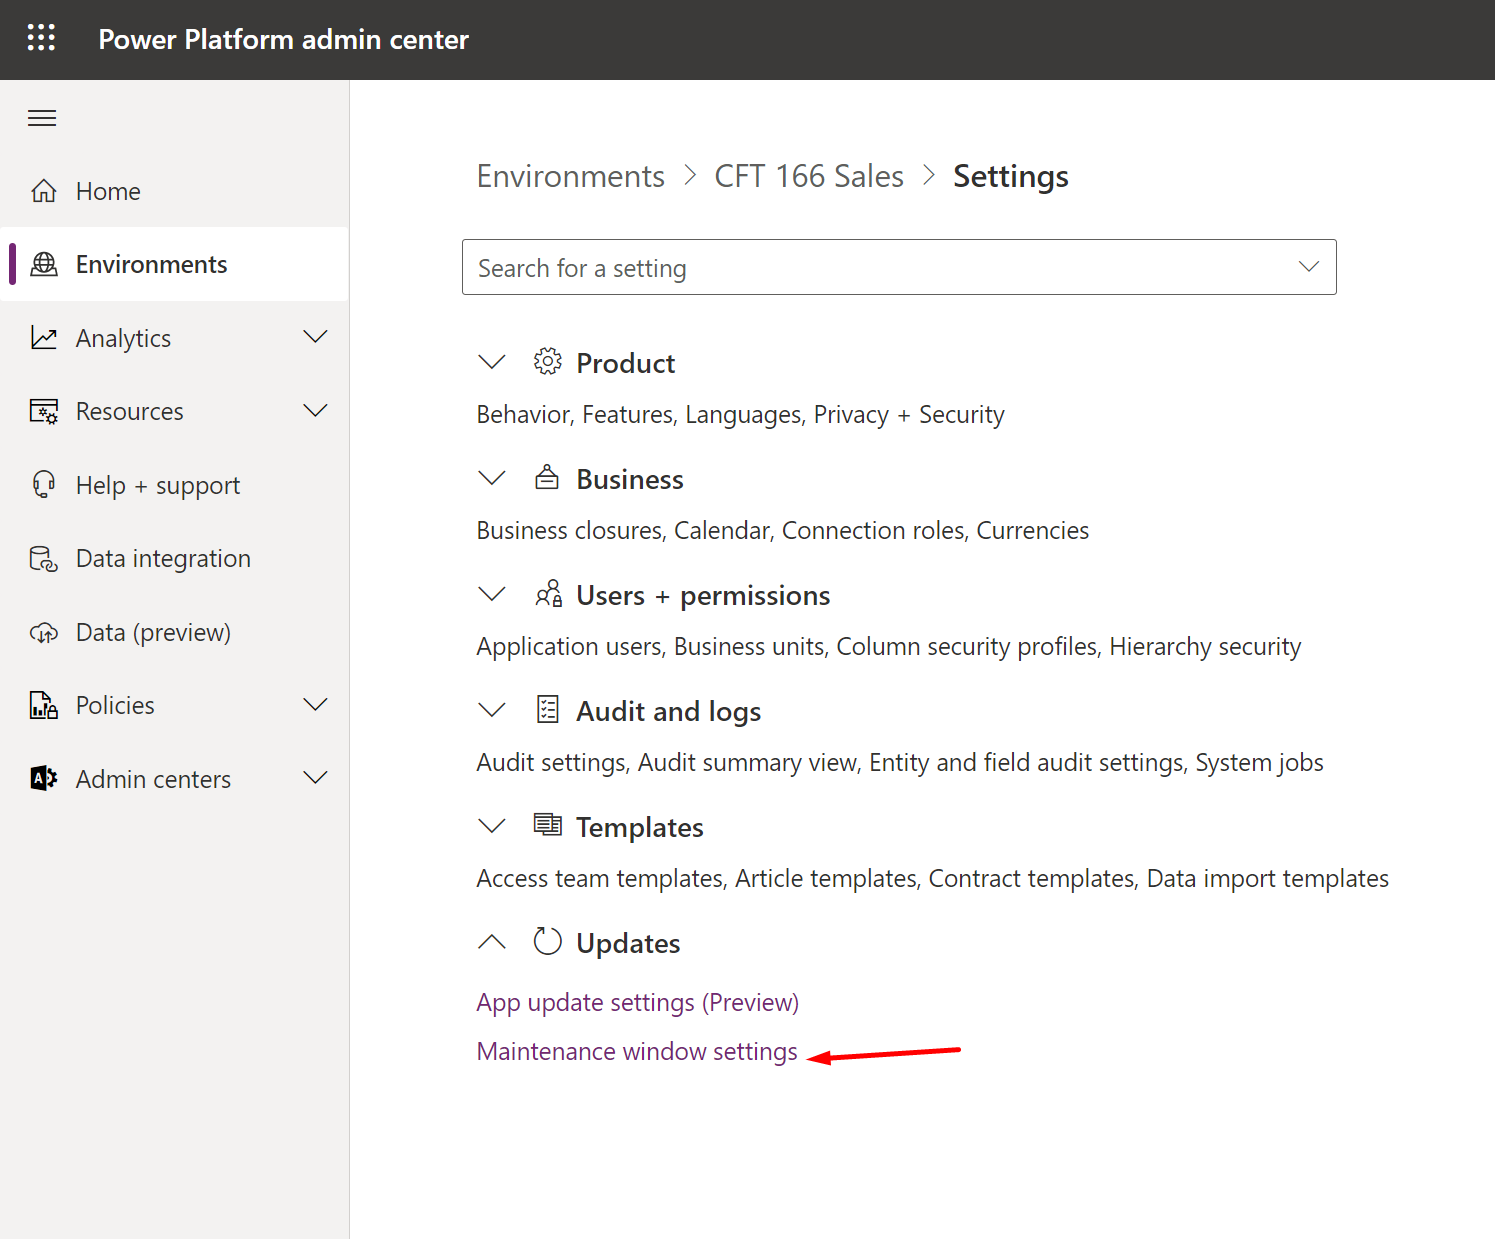This screenshot has height=1239, width=1495.
Task: Expand the Admin centers section
Action: click(x=315, y=777)
